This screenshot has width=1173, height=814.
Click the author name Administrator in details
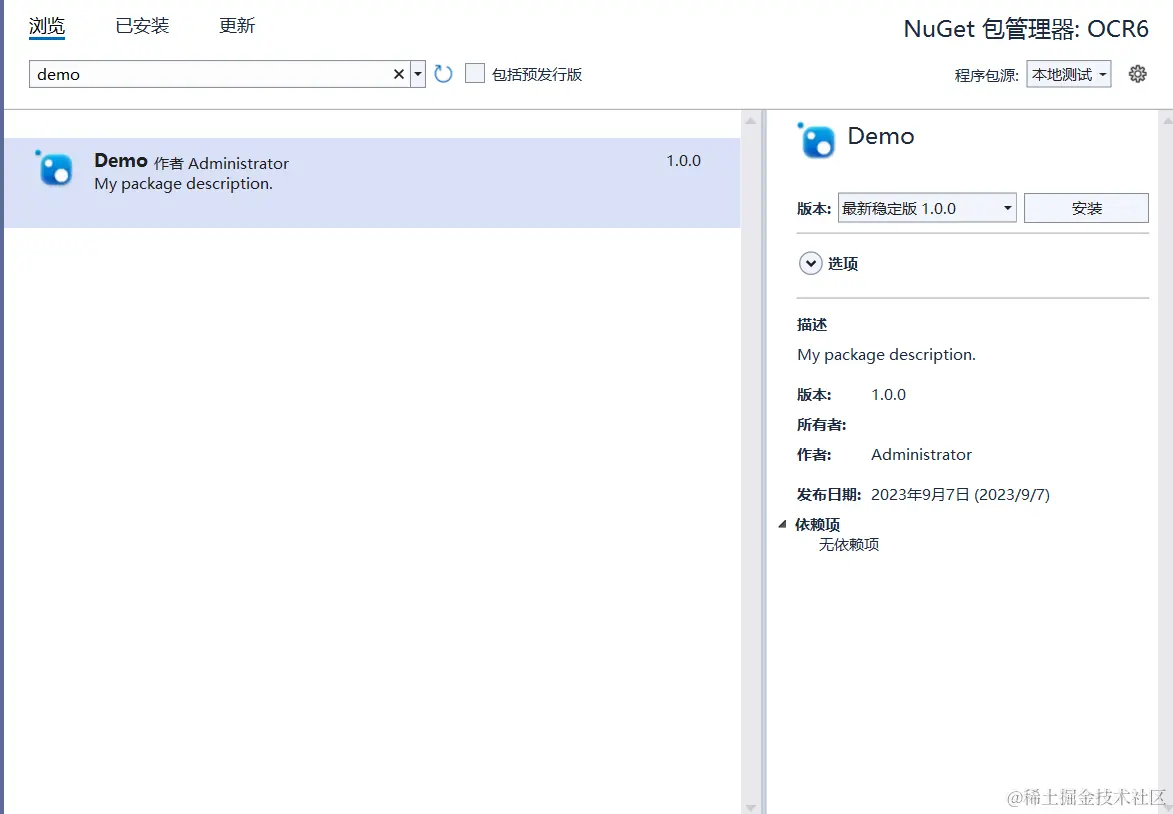tap(922, 455)
